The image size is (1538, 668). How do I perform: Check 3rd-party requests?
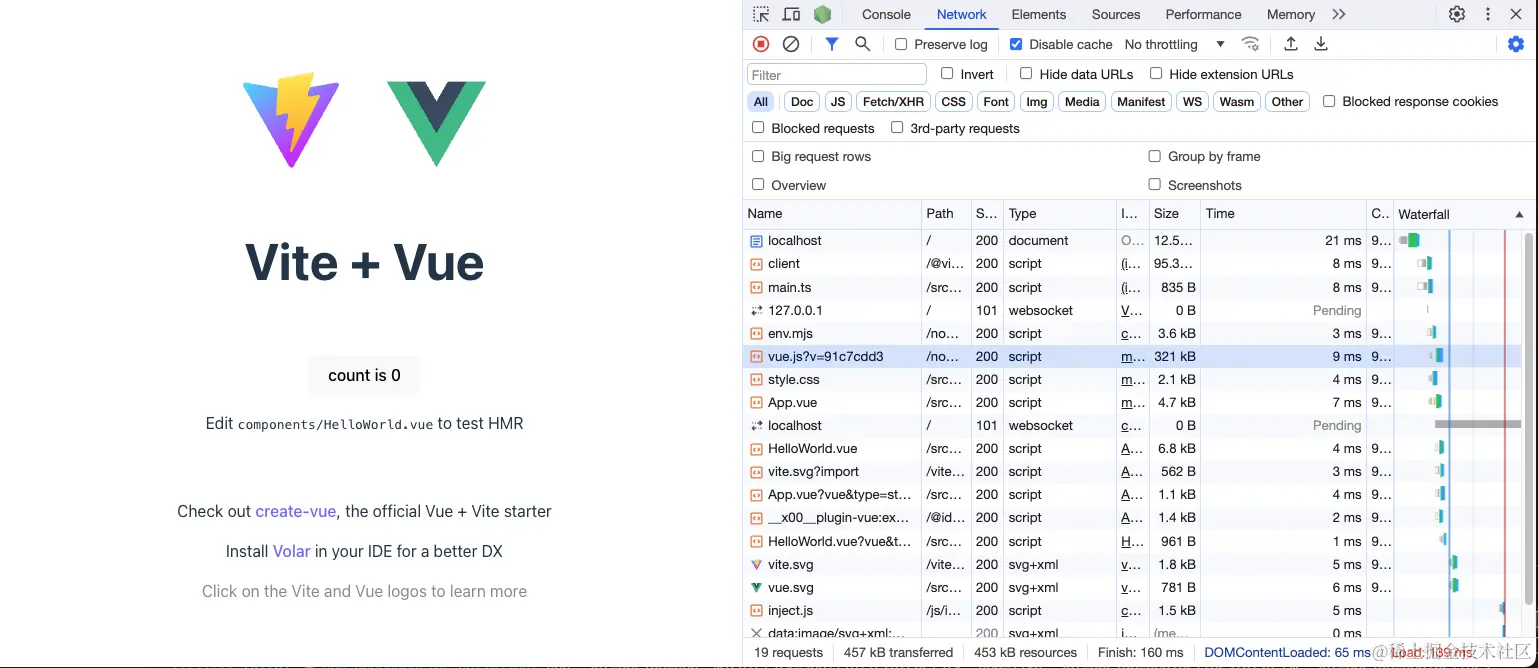pyautogui.click(x=897, y=127)
